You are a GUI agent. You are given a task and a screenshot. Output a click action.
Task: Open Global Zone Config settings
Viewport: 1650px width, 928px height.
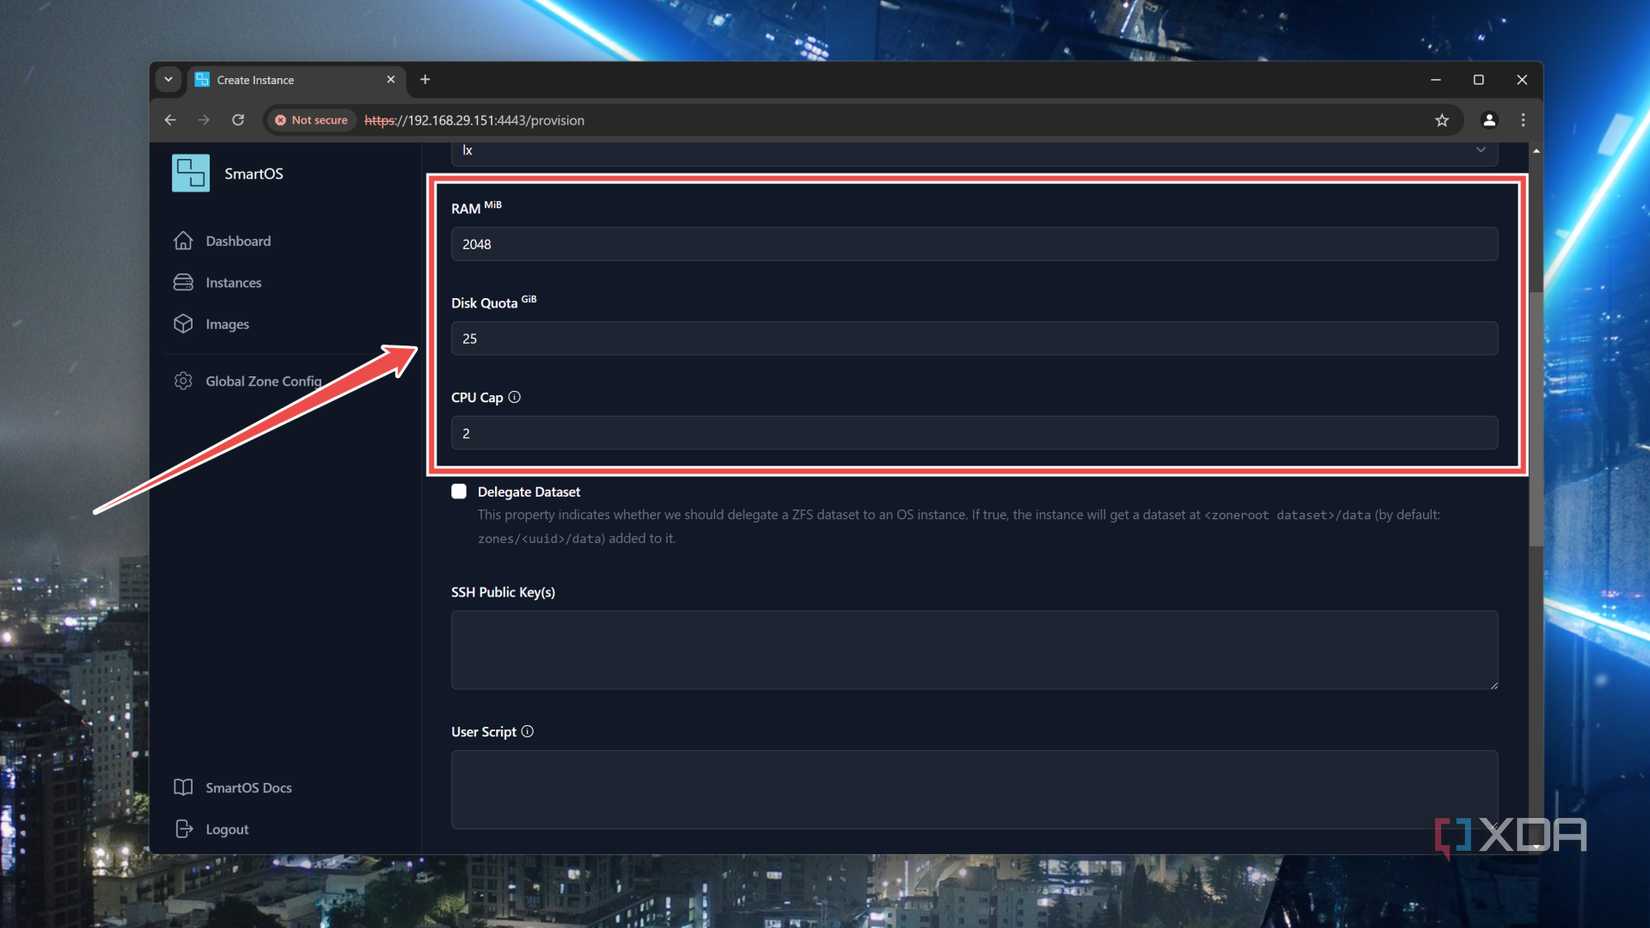click(264, 381)
